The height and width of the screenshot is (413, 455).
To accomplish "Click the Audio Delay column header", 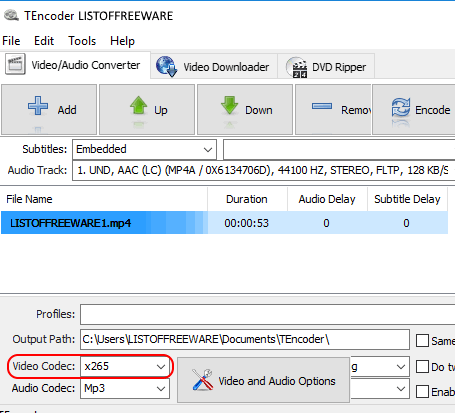I will click(x=327, y=199).
